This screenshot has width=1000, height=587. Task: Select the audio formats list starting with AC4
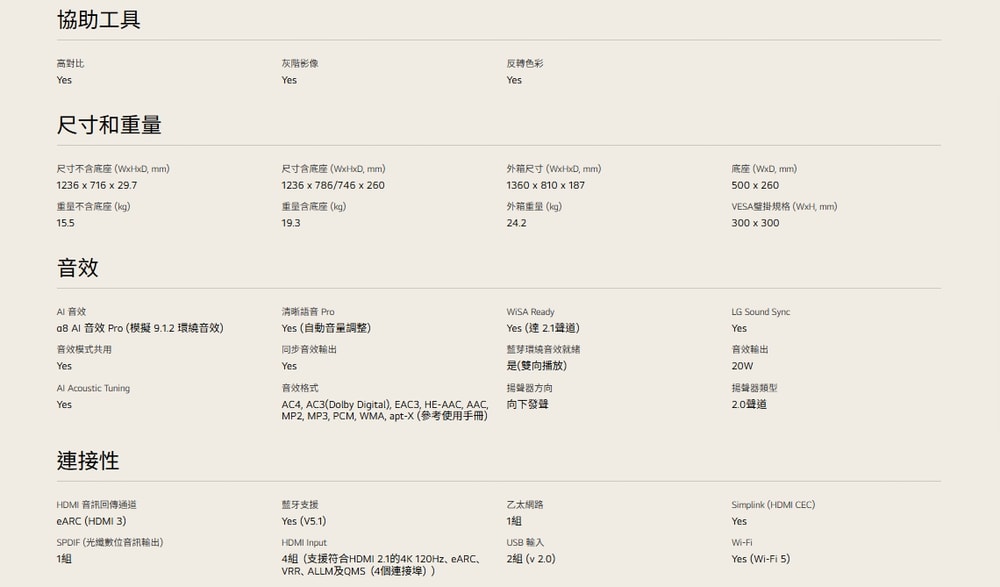click(x=385, y=409)
